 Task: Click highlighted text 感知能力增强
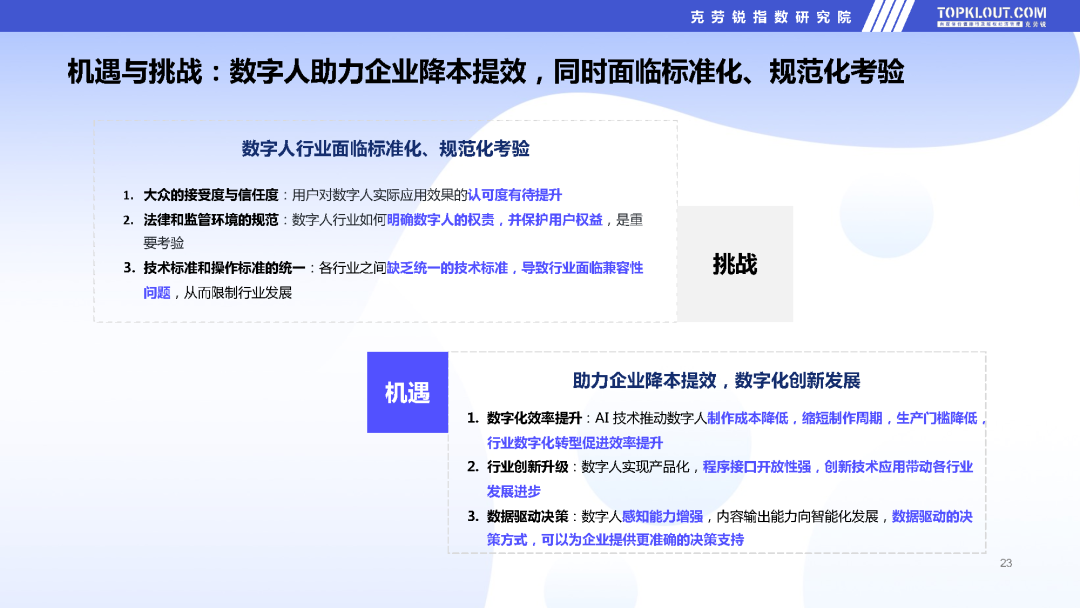click(662, 516)
